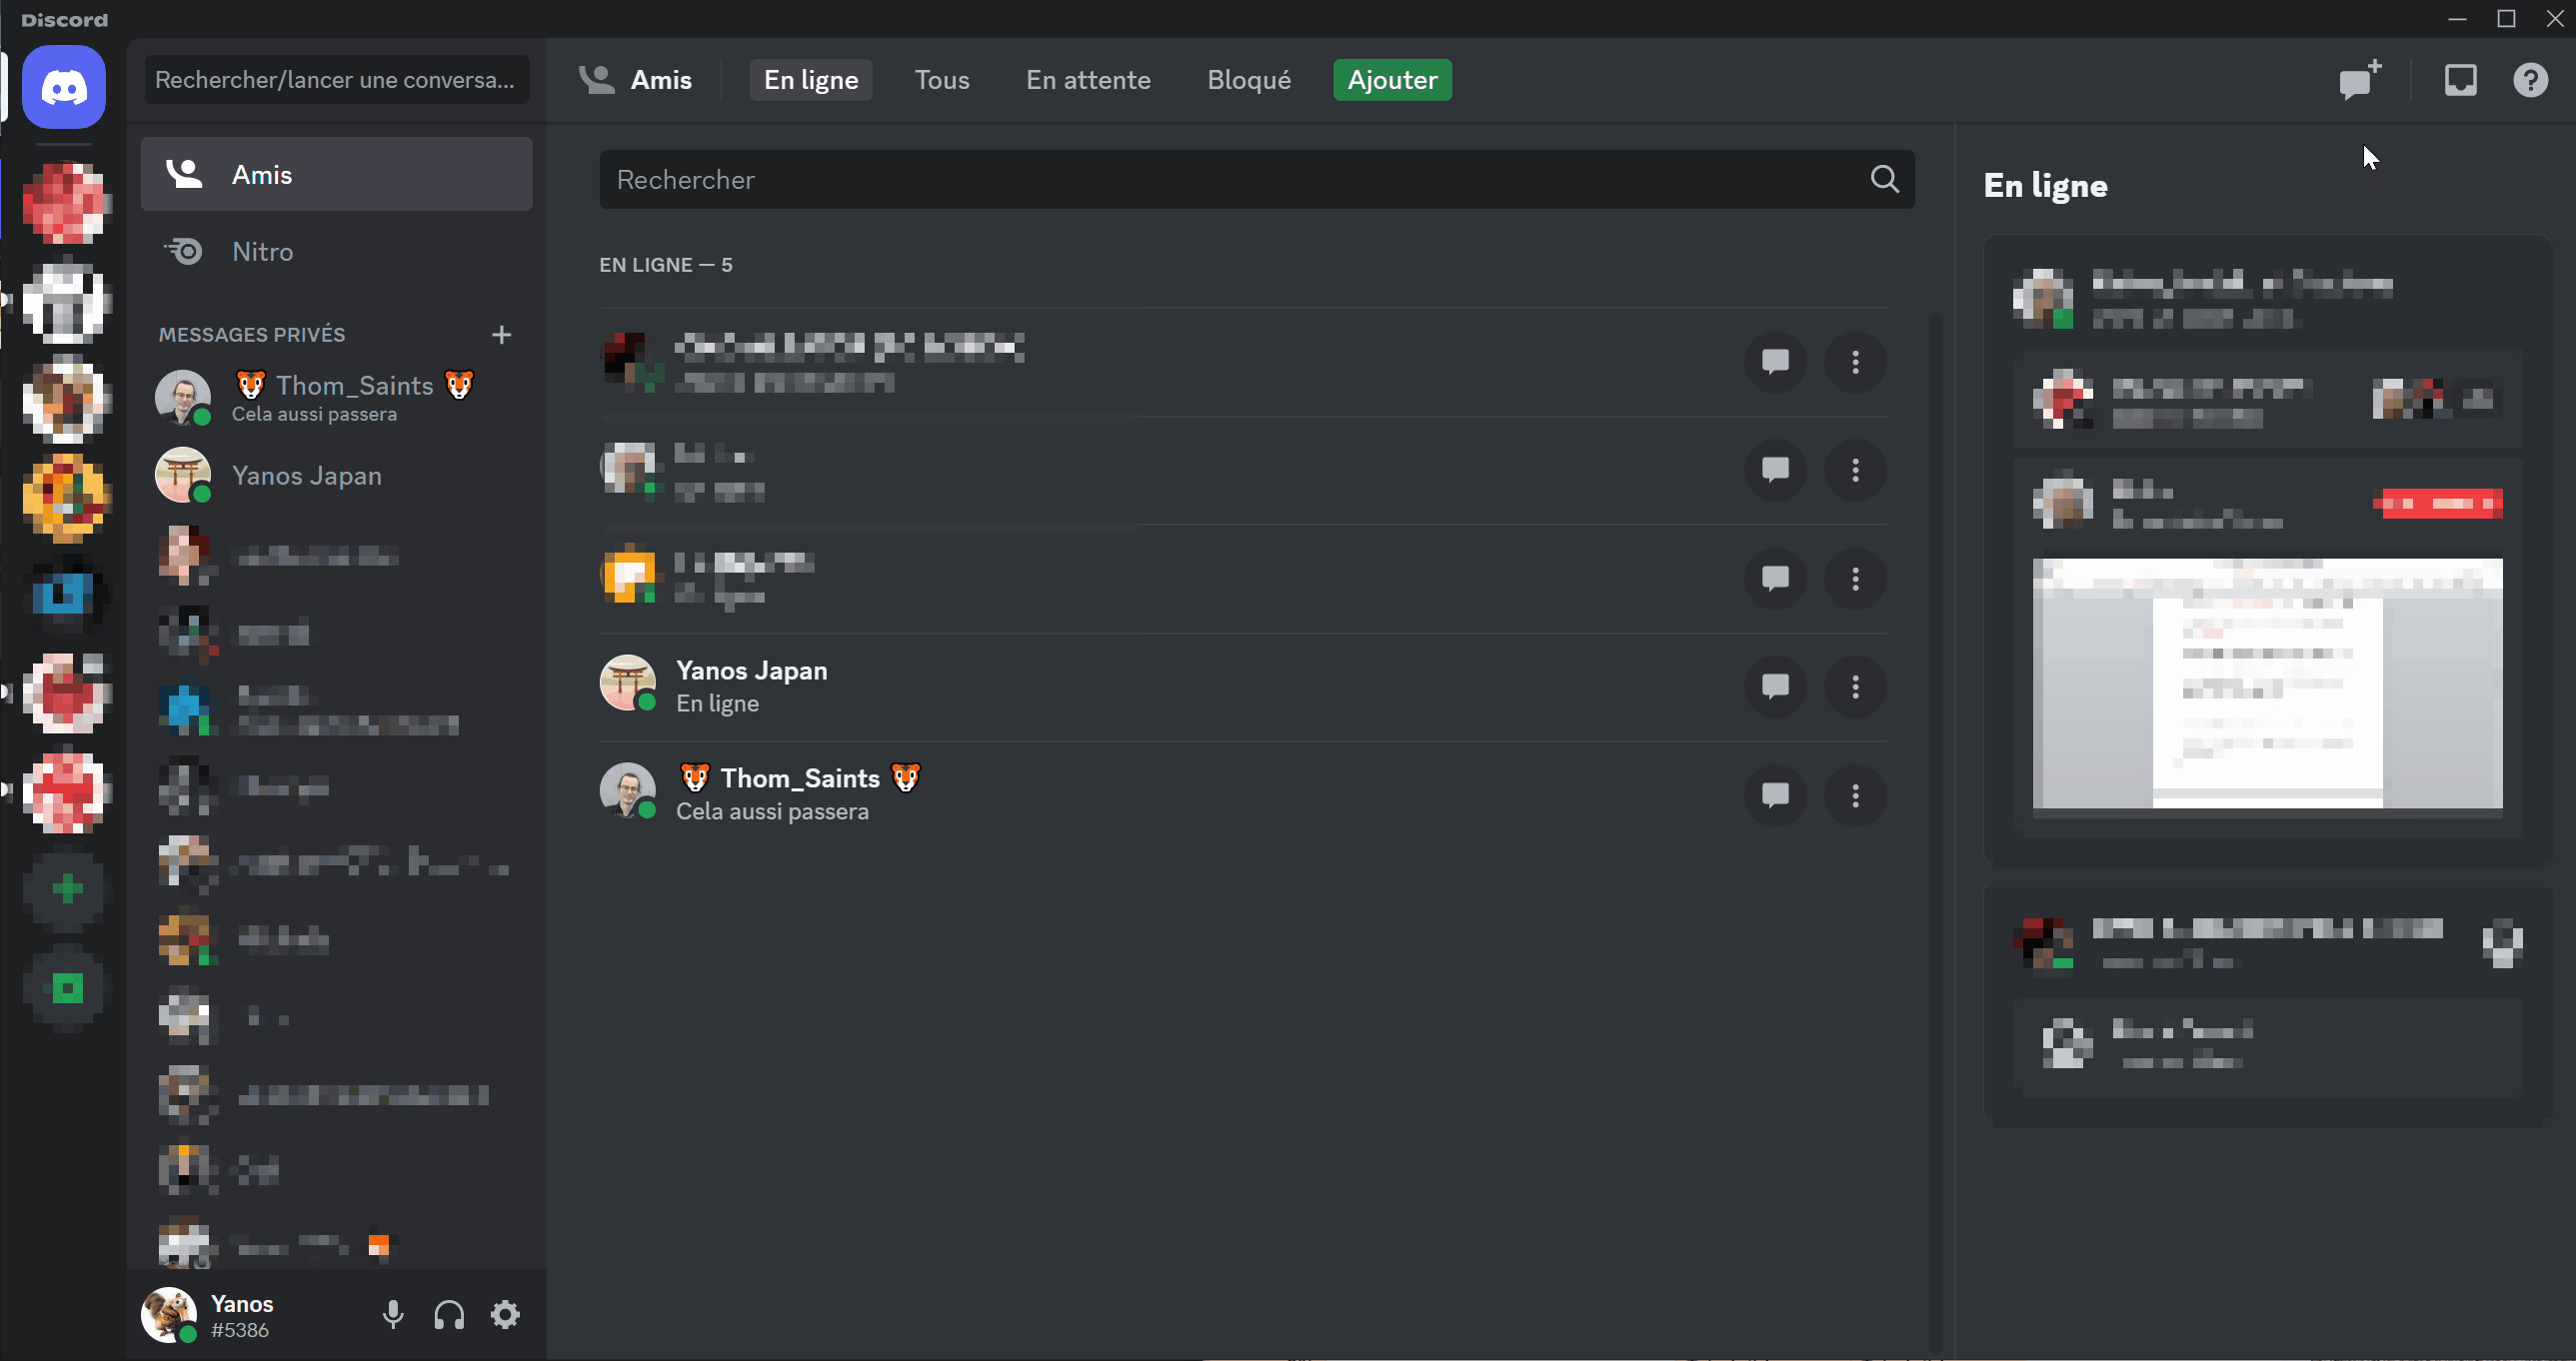The width and height of the screenshot is (2576, 1361).
Task: Click Yanos Japan in online friends list
Action: [x=1243, y=687]
